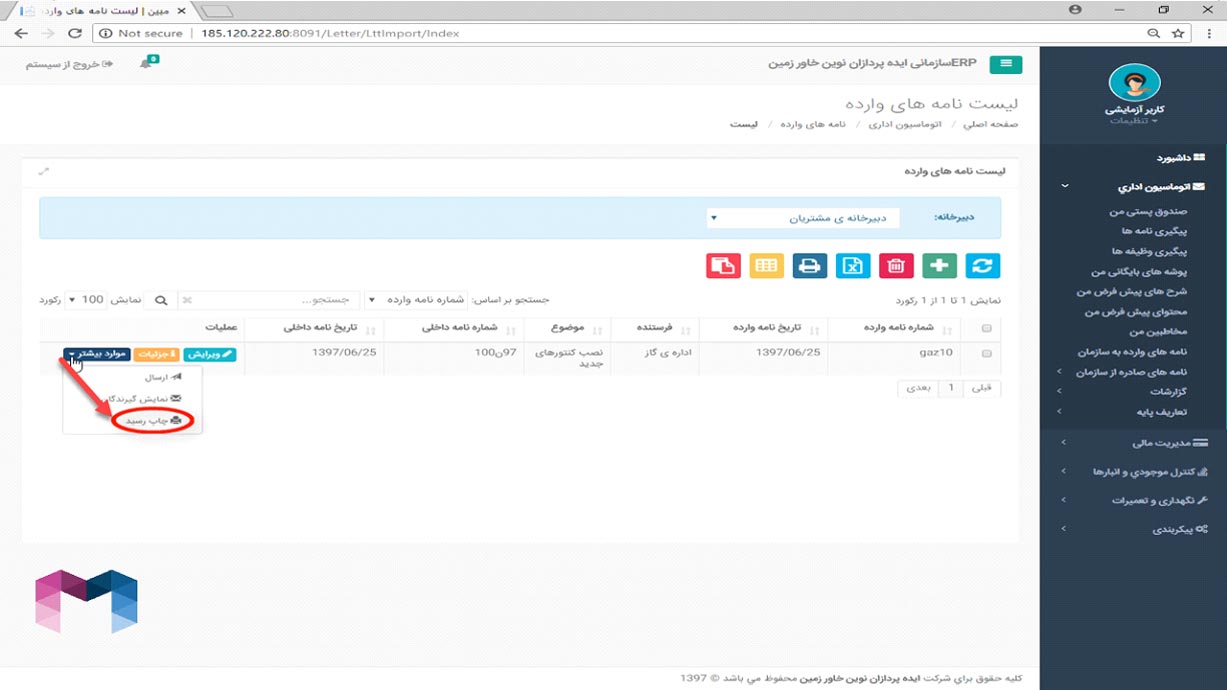Click the search magnifier button
The image size is (1227, 690).
point(160,300)
